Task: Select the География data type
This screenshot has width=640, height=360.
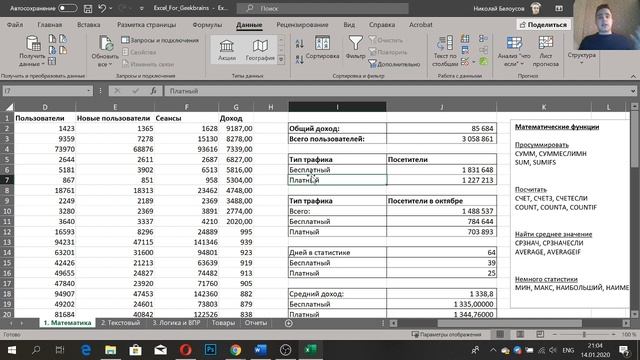Action: tap(260, 50)
